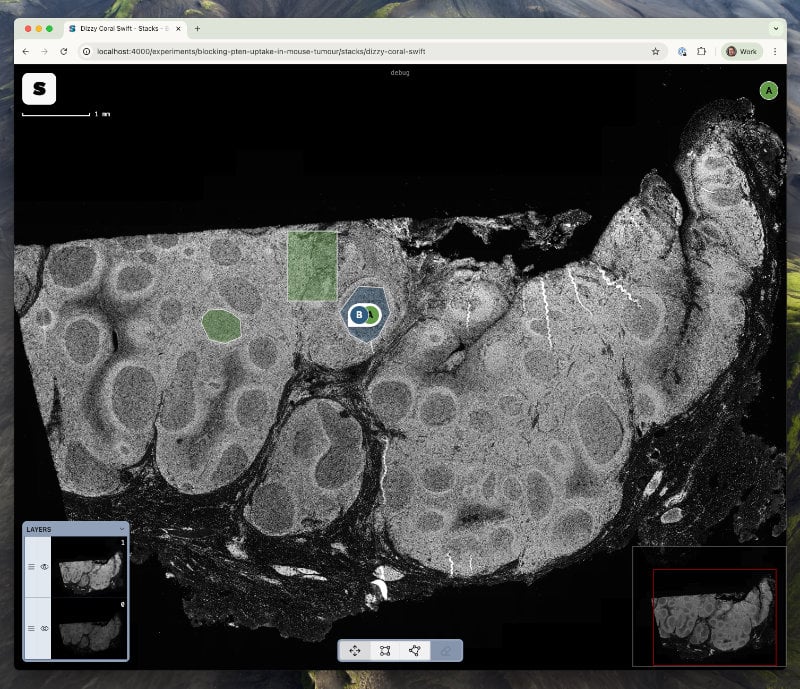
Task: Open the browser Extensions puzzle icon
Action: [701, 51]
